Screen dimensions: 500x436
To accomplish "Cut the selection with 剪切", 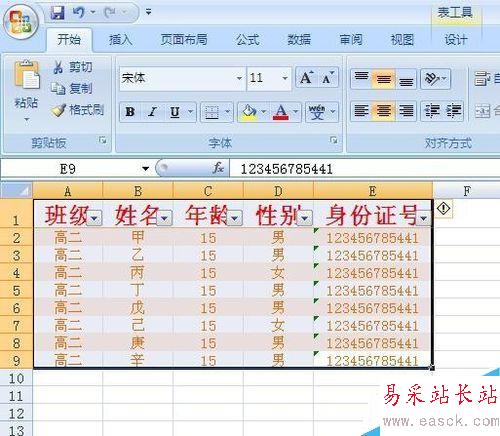I will pyautogui.click(x=73, y=67).
